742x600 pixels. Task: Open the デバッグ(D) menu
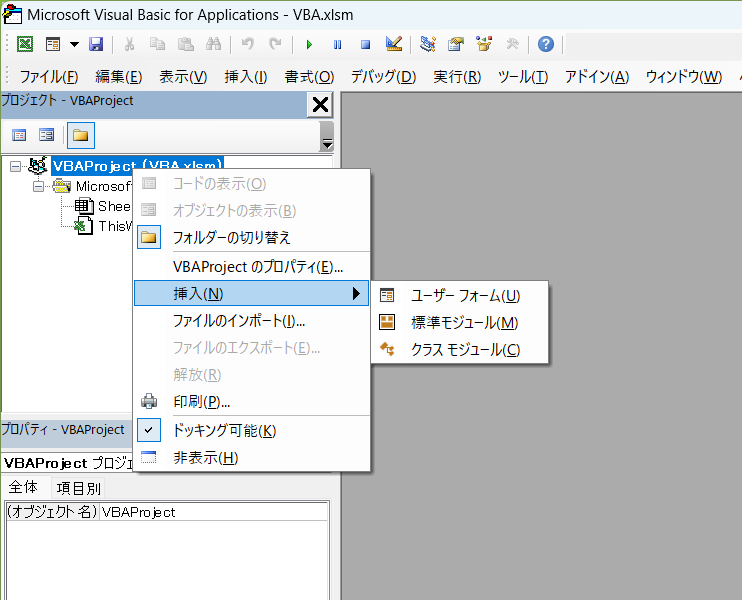coord(383,76)
